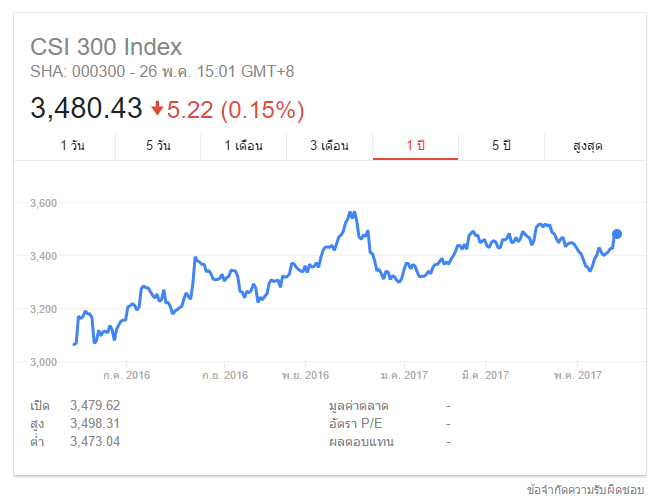Open the 1 เดือน chart range
The height and width of the screenshot is (503, 666).
[x=243, y=146]
